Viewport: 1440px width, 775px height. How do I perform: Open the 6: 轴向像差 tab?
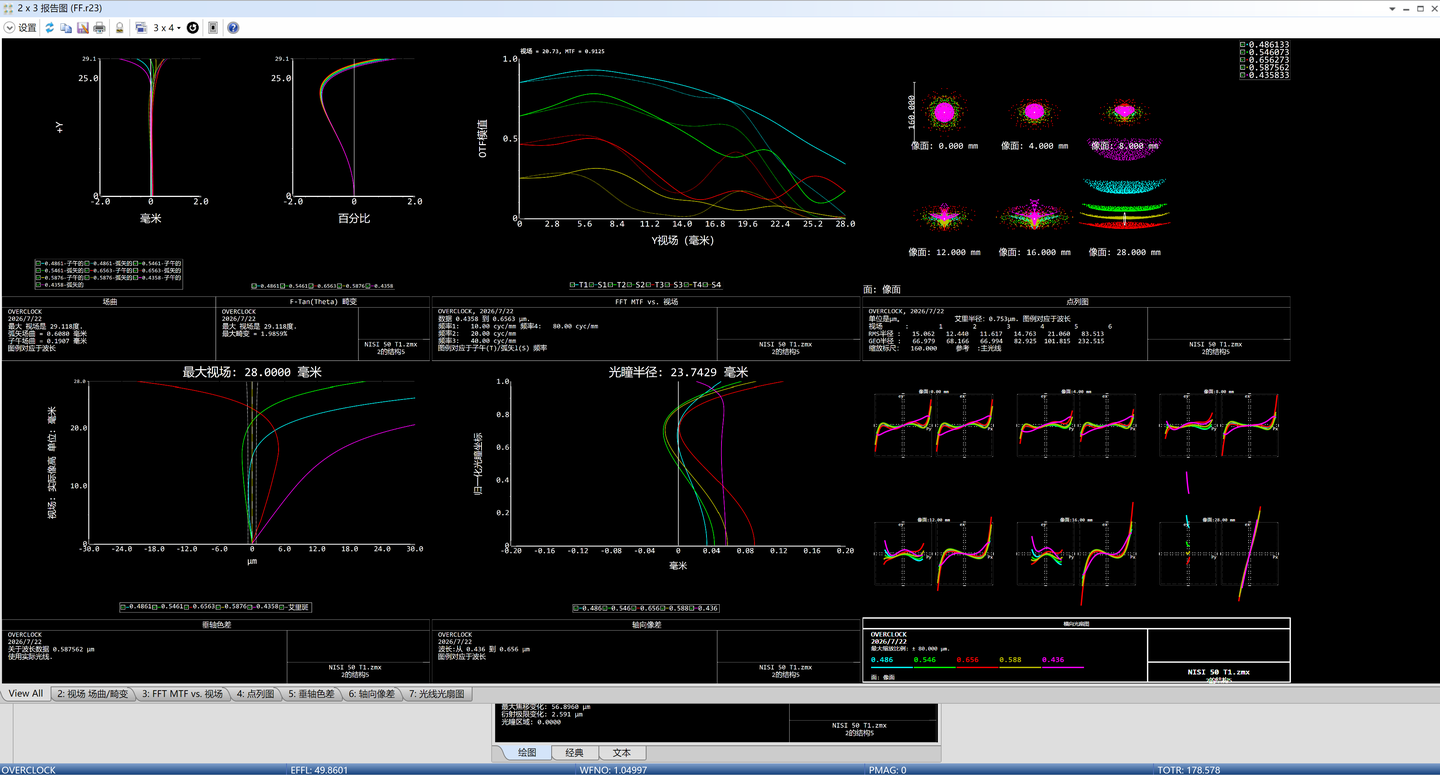[x=371, y=694]
